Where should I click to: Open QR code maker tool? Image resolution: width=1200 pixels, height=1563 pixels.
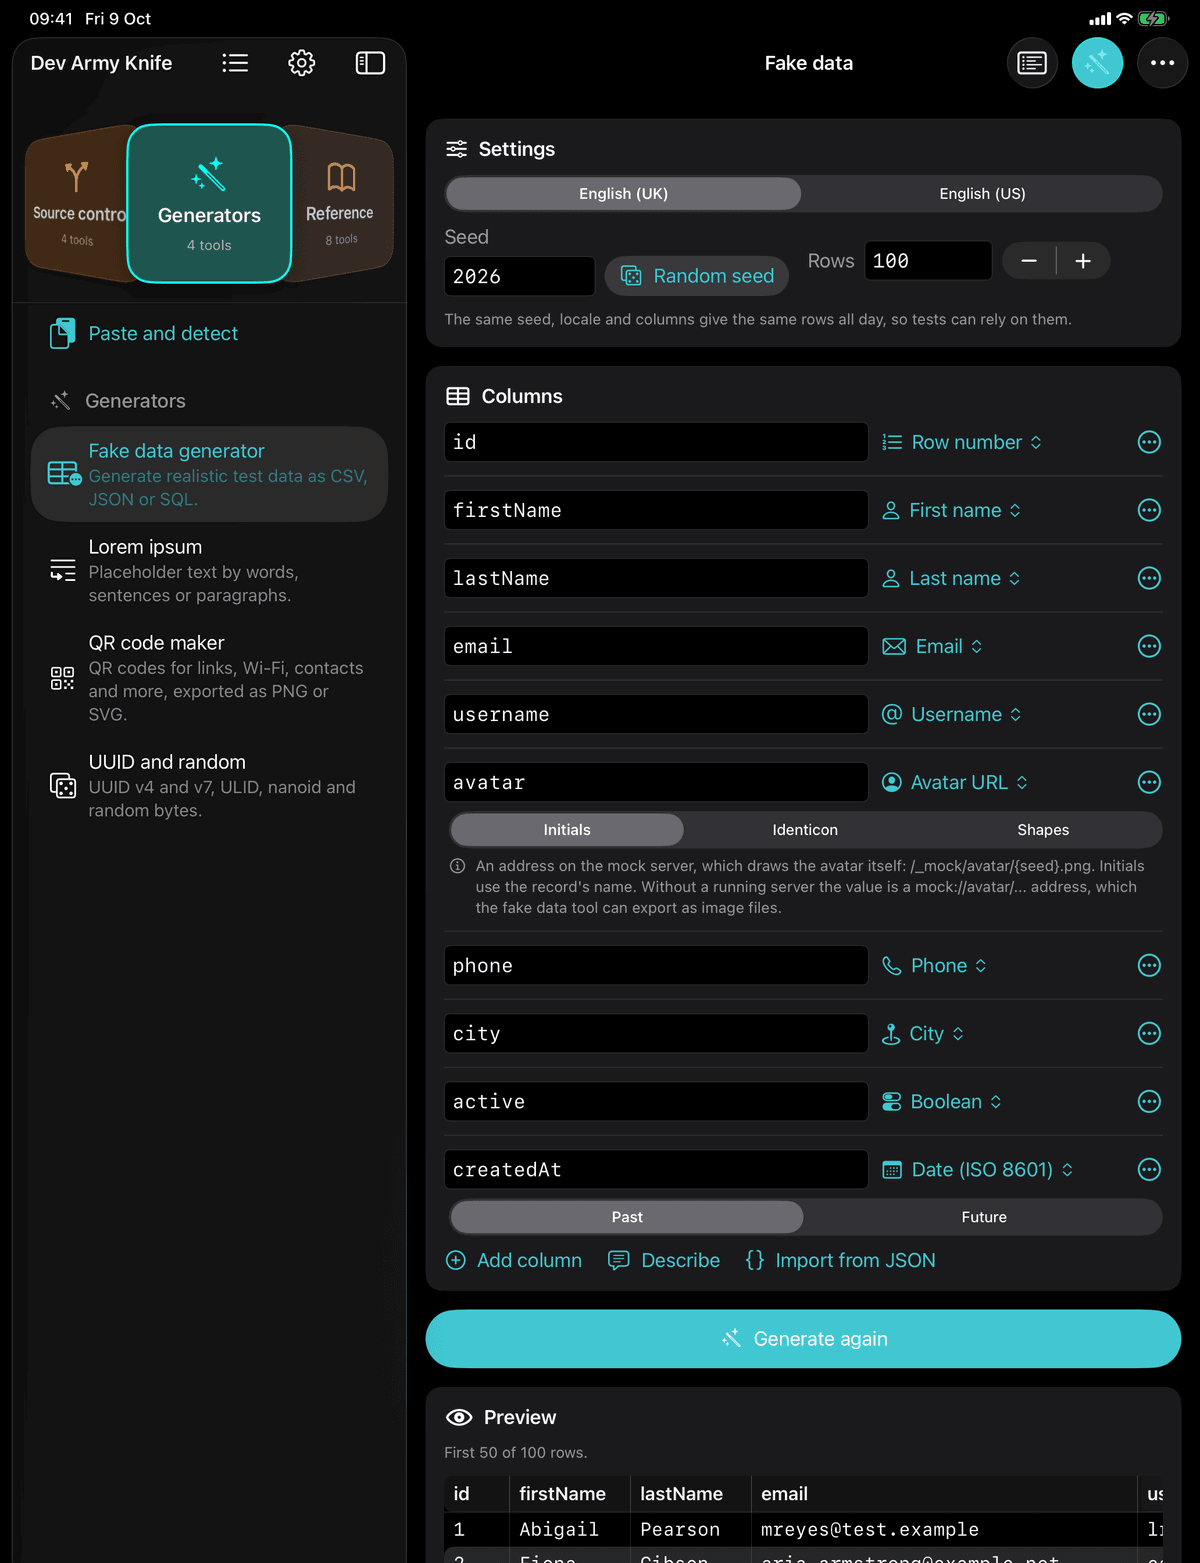[209, 678]
